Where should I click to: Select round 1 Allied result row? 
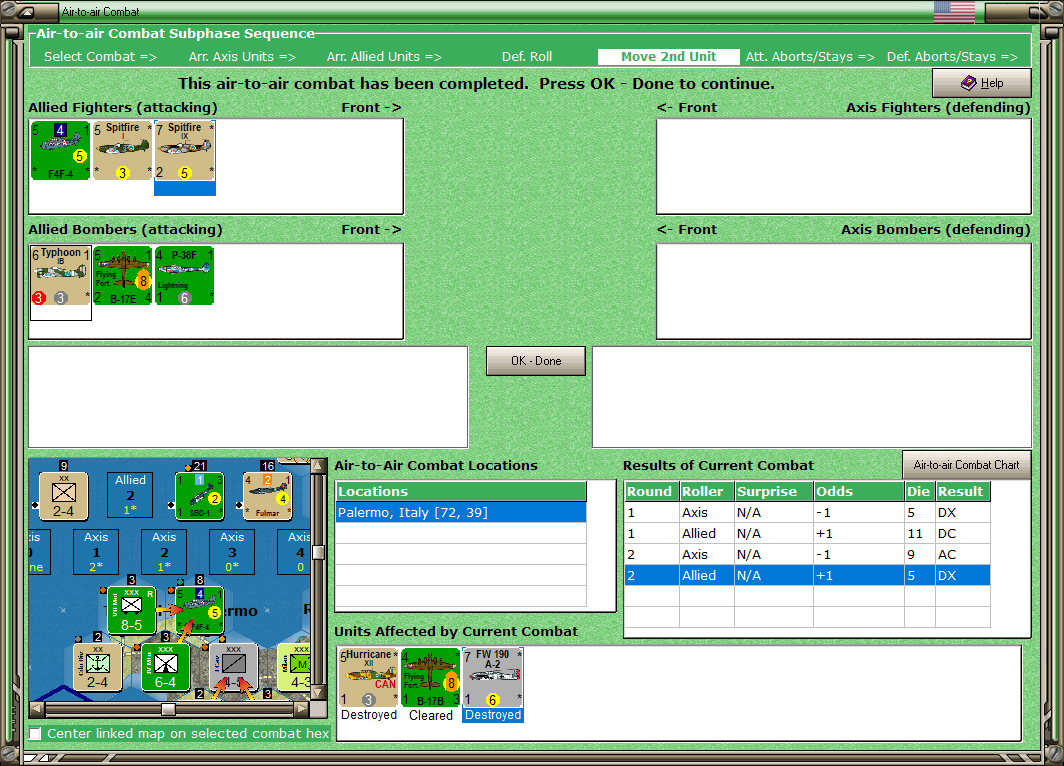(x=807, y=533)
